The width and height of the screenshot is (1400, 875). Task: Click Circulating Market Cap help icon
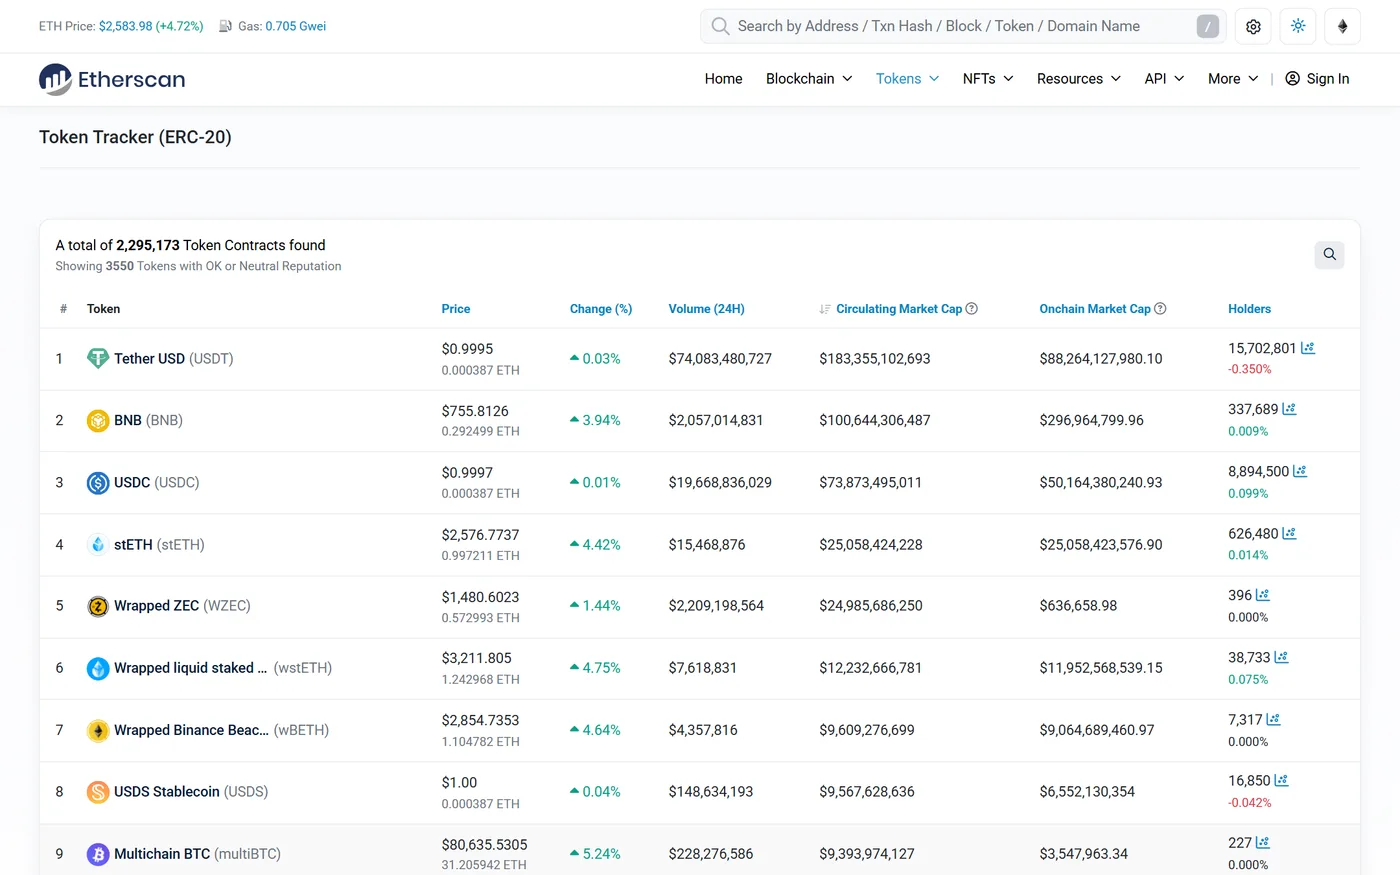pos(972,309)
